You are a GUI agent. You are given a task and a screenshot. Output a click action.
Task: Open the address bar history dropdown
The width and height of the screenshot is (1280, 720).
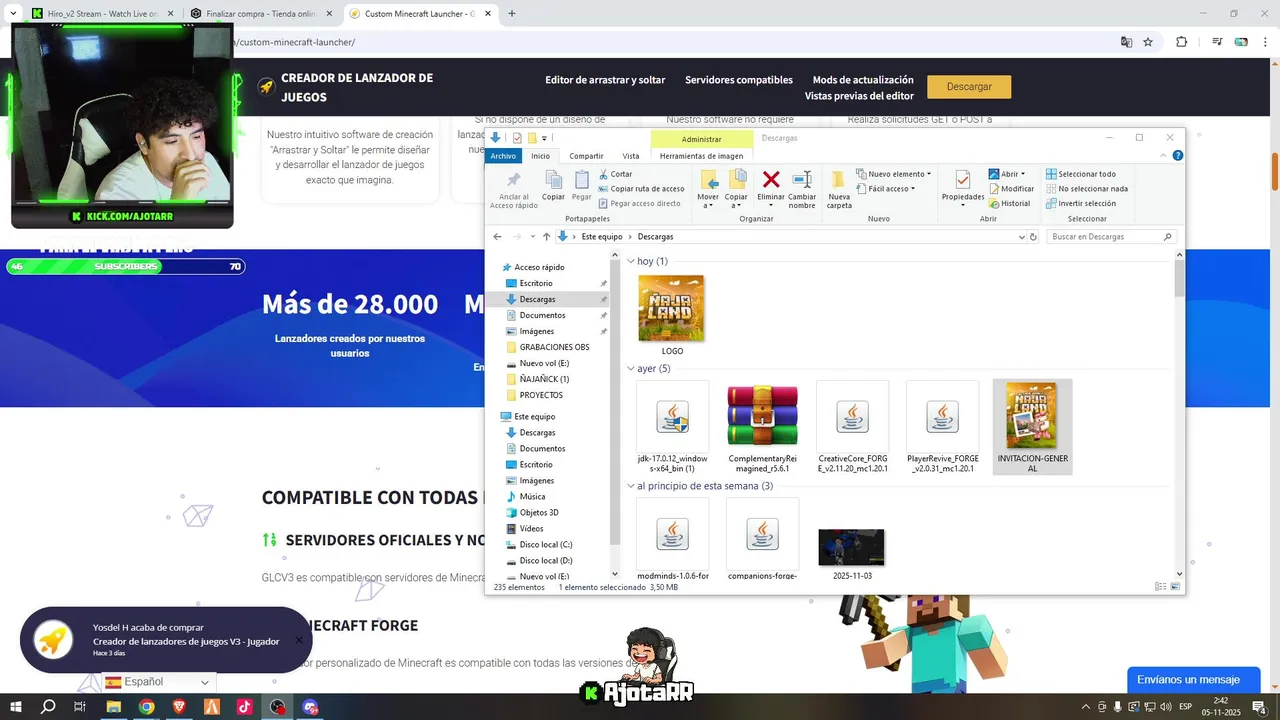coord(1021,237)
